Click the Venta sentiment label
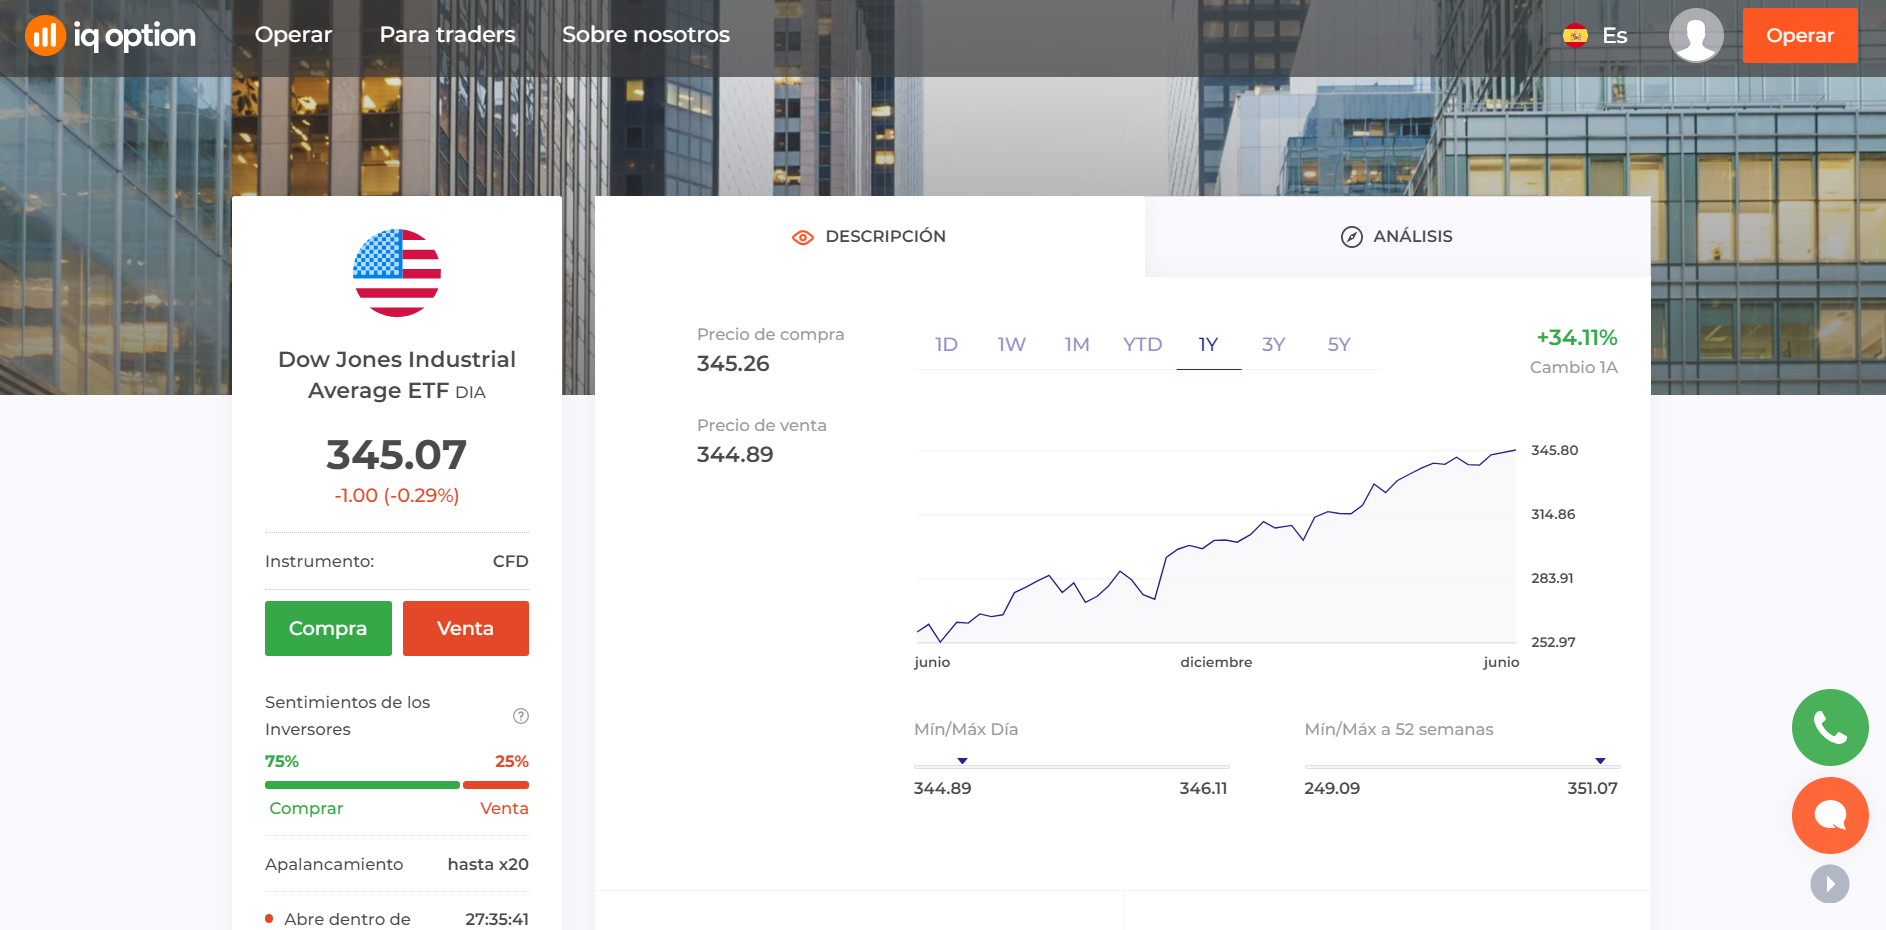This screenshot has width=1886, height=930. point(504,809)
